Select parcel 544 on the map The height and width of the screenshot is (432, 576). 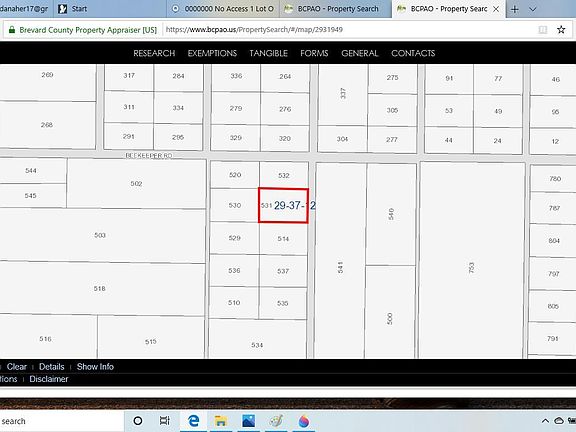point(32,170)
